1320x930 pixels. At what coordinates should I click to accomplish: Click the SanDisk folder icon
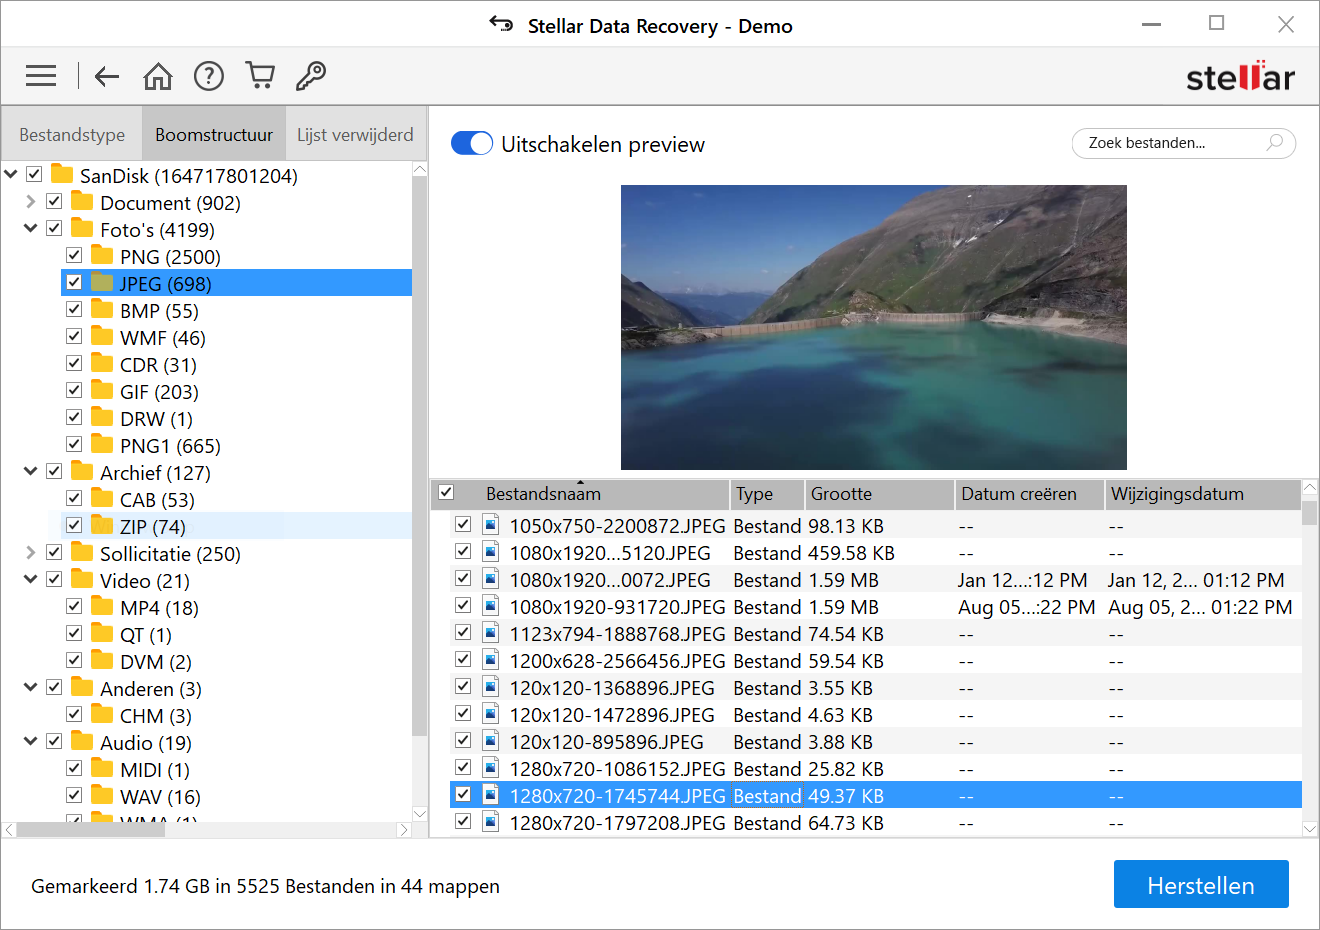click(x=62, y=174)
